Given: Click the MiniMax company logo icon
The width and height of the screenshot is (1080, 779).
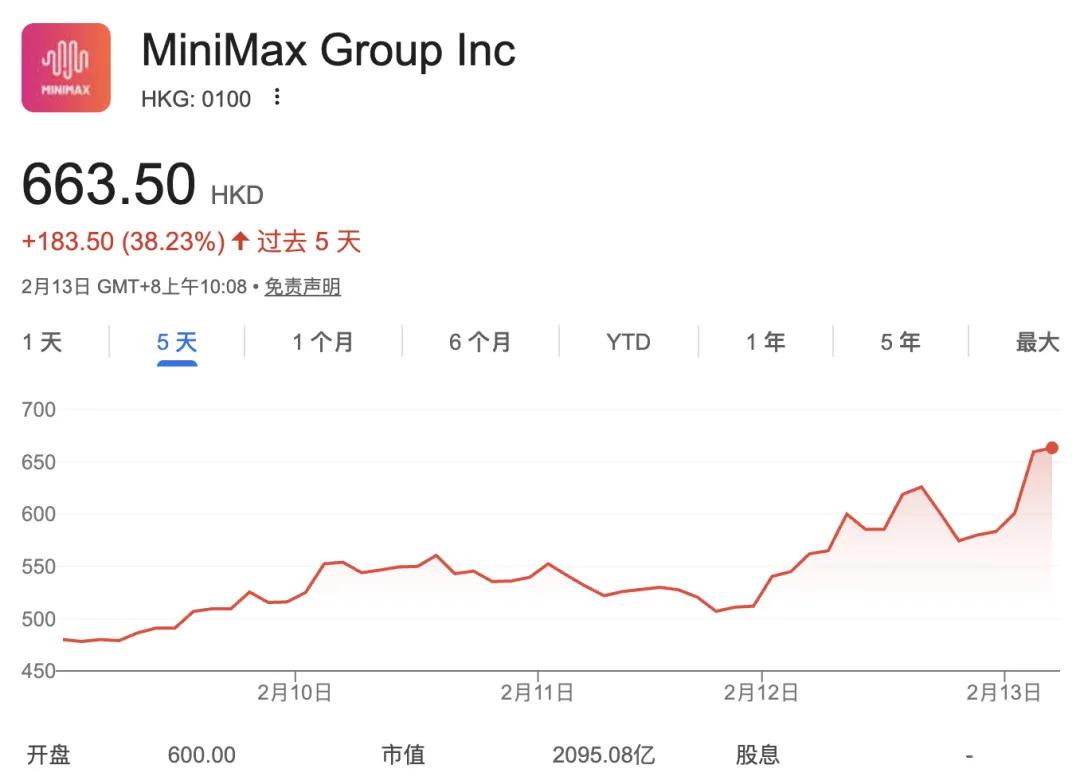Looking at the screenshot, I should pos(66,68).
